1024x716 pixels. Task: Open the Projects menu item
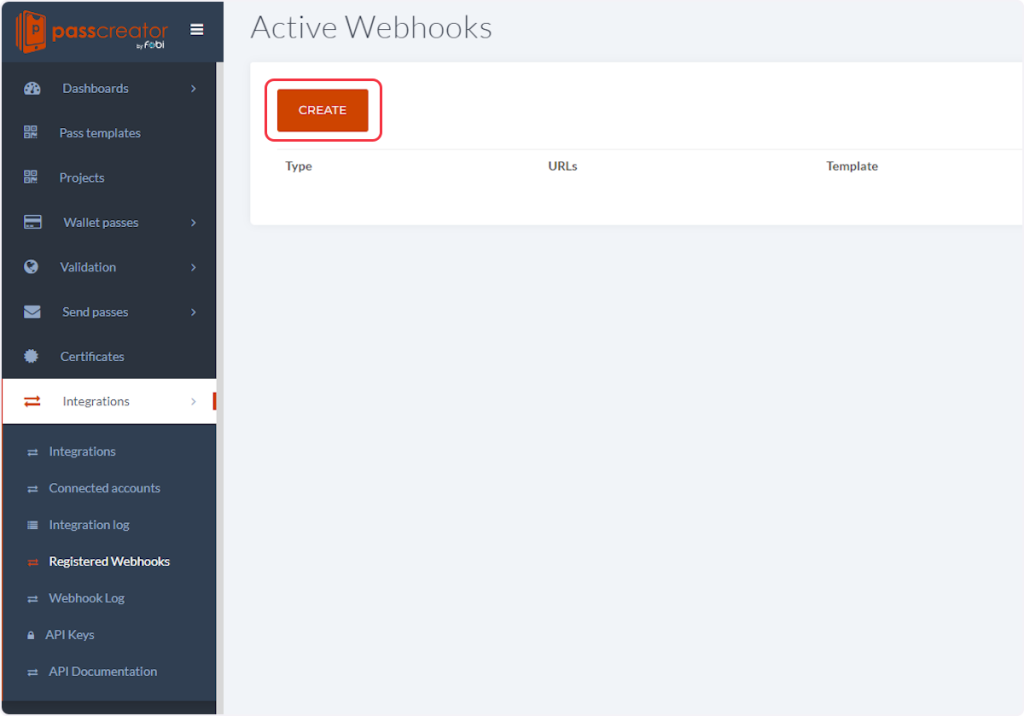pos(82,178)
